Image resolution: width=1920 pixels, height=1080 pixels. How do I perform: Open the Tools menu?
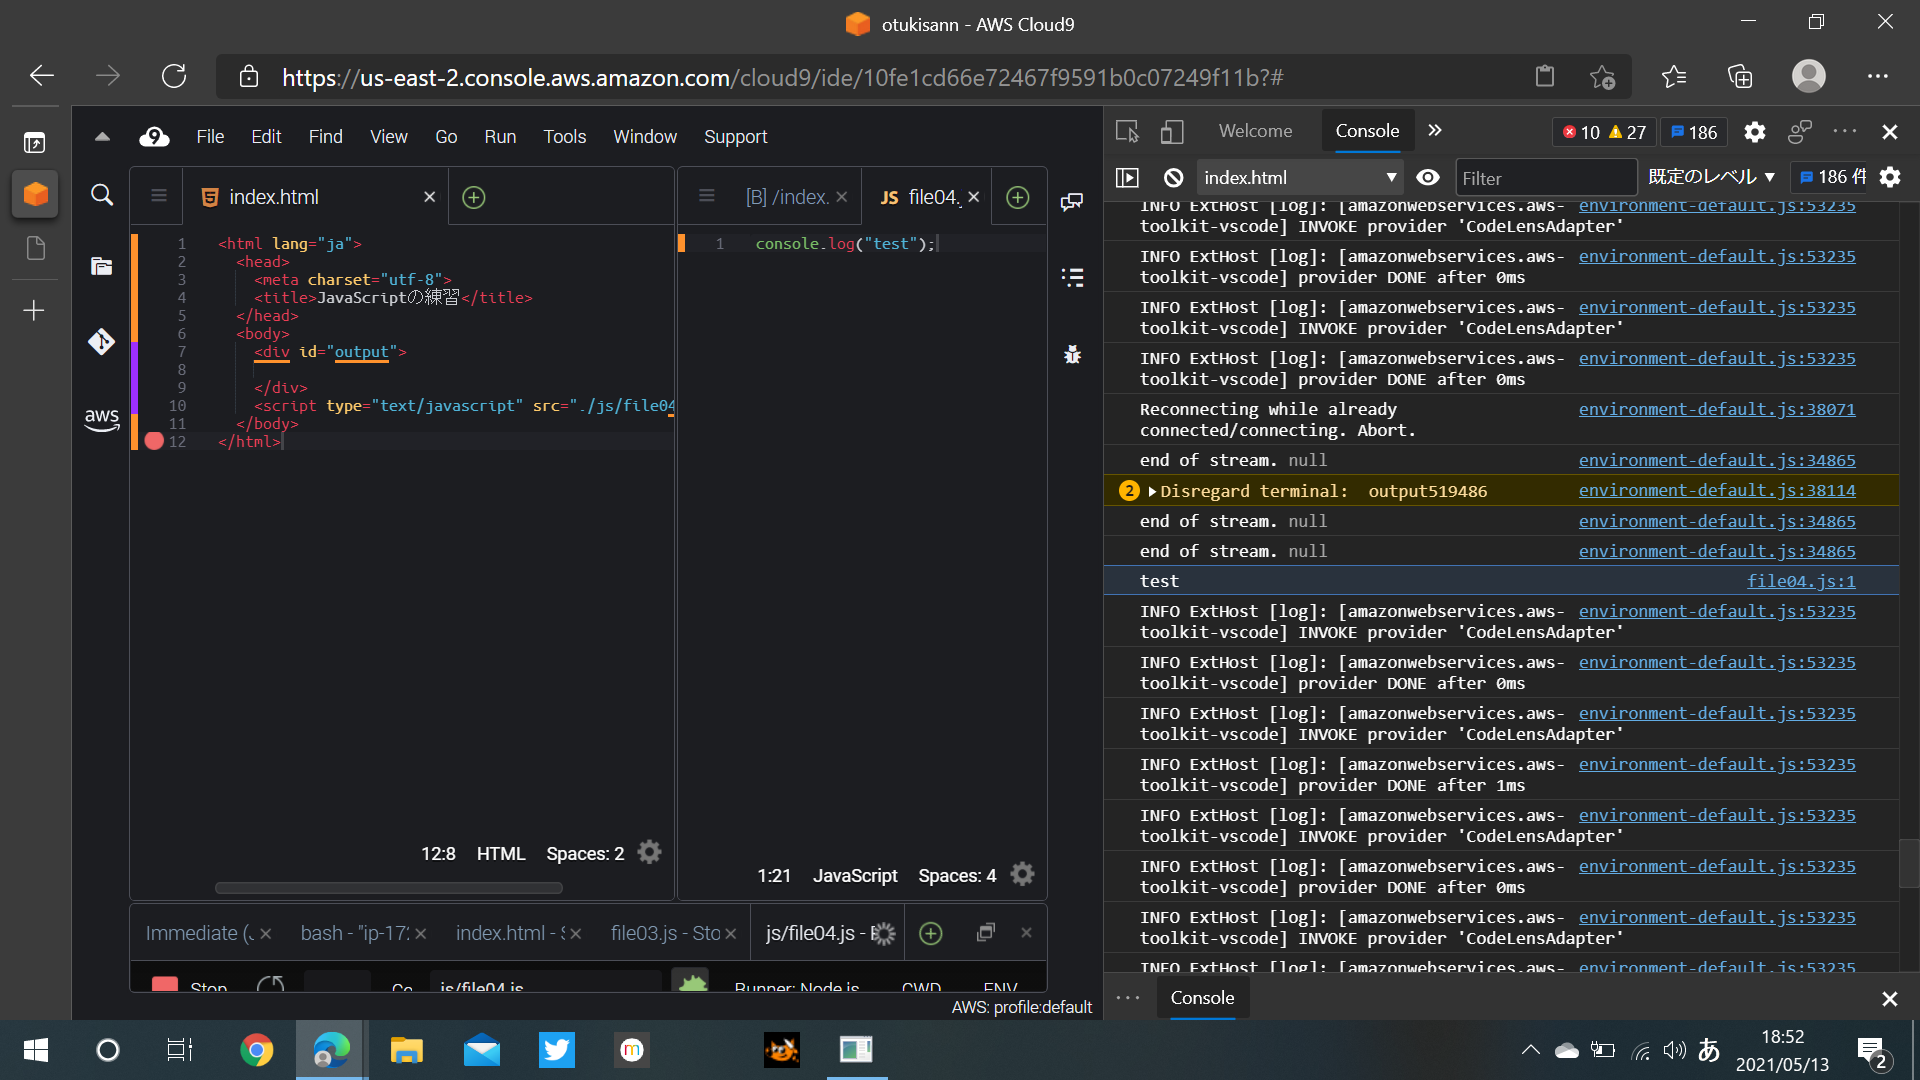click(x=565, y=137)
